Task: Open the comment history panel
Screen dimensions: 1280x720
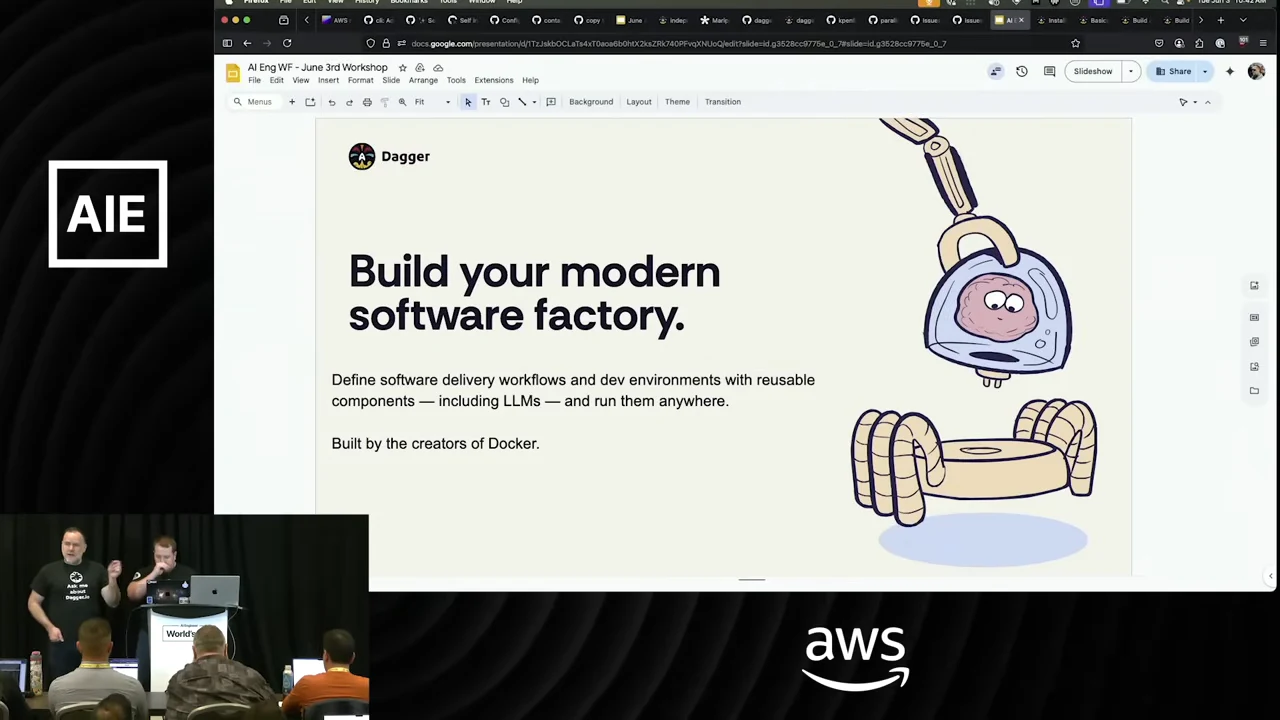Action: (x=1049, y=71)
